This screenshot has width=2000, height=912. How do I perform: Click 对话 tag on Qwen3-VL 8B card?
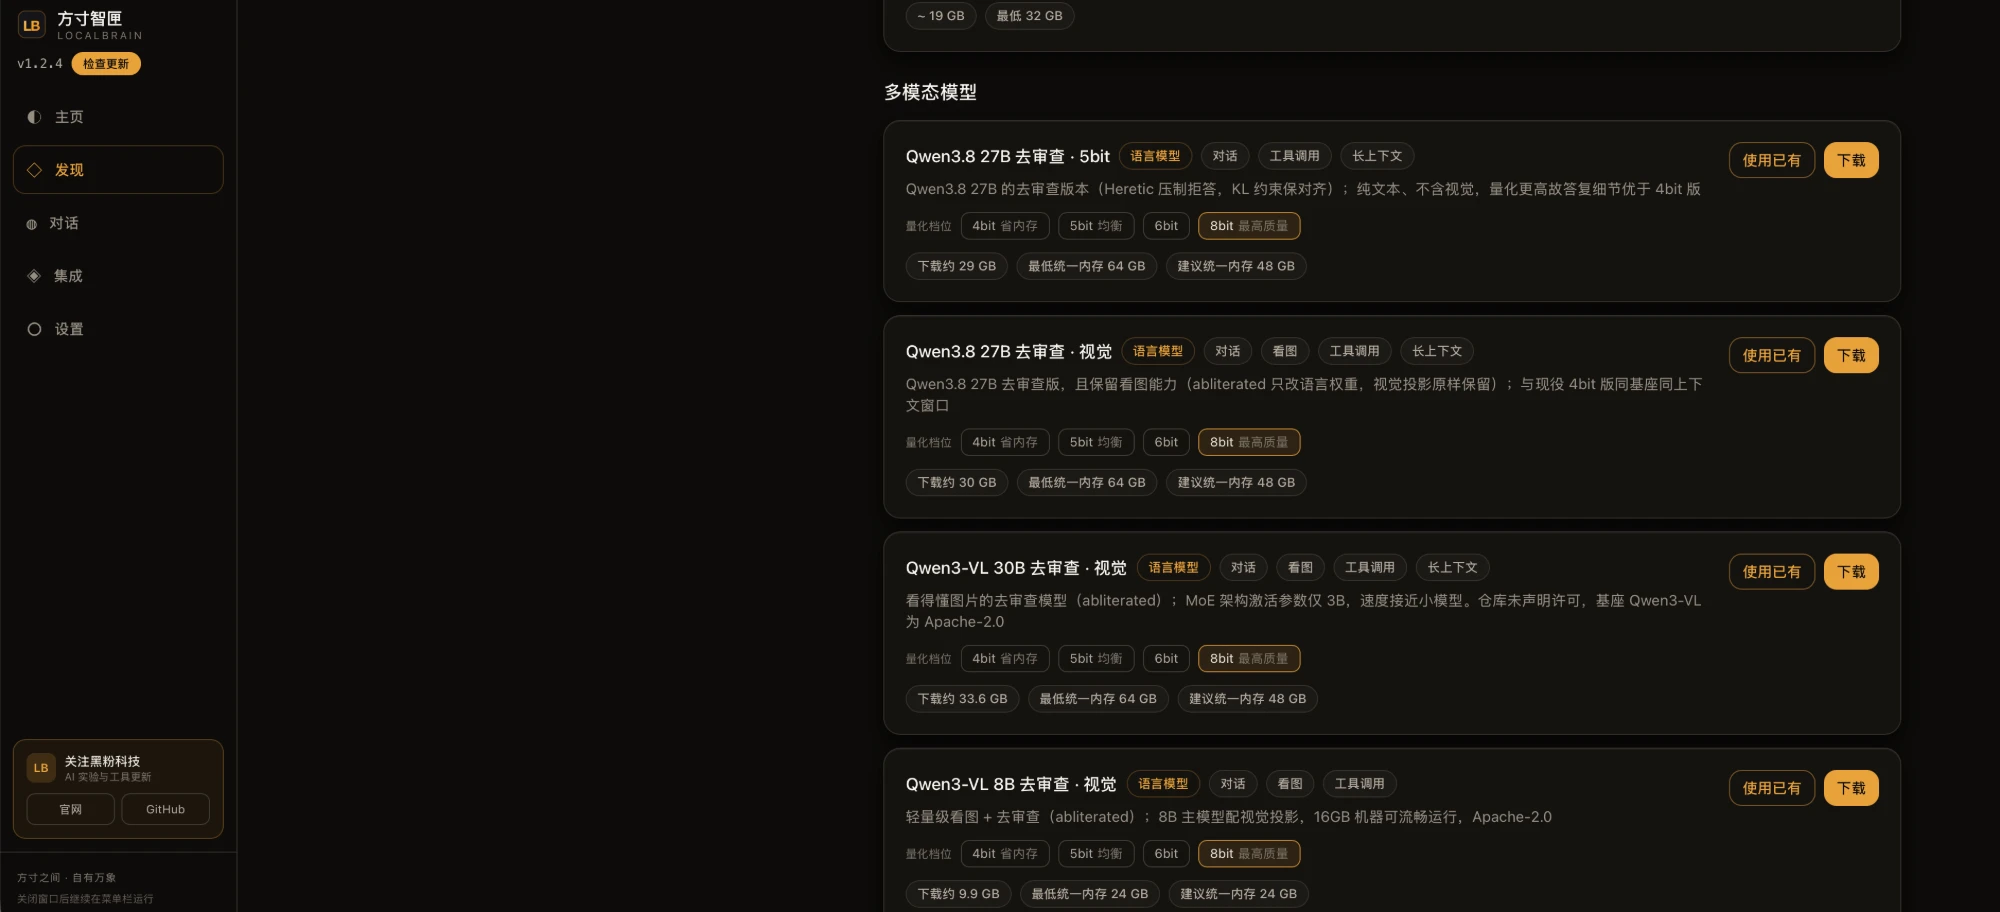pos(1233,784)
